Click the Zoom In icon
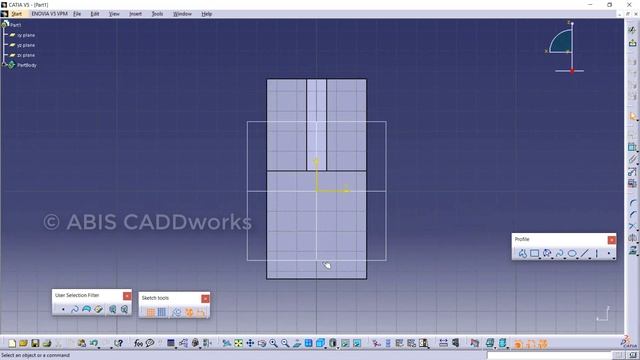The width and height of the screenshot is (640, 360). click(x=273, y=343)
